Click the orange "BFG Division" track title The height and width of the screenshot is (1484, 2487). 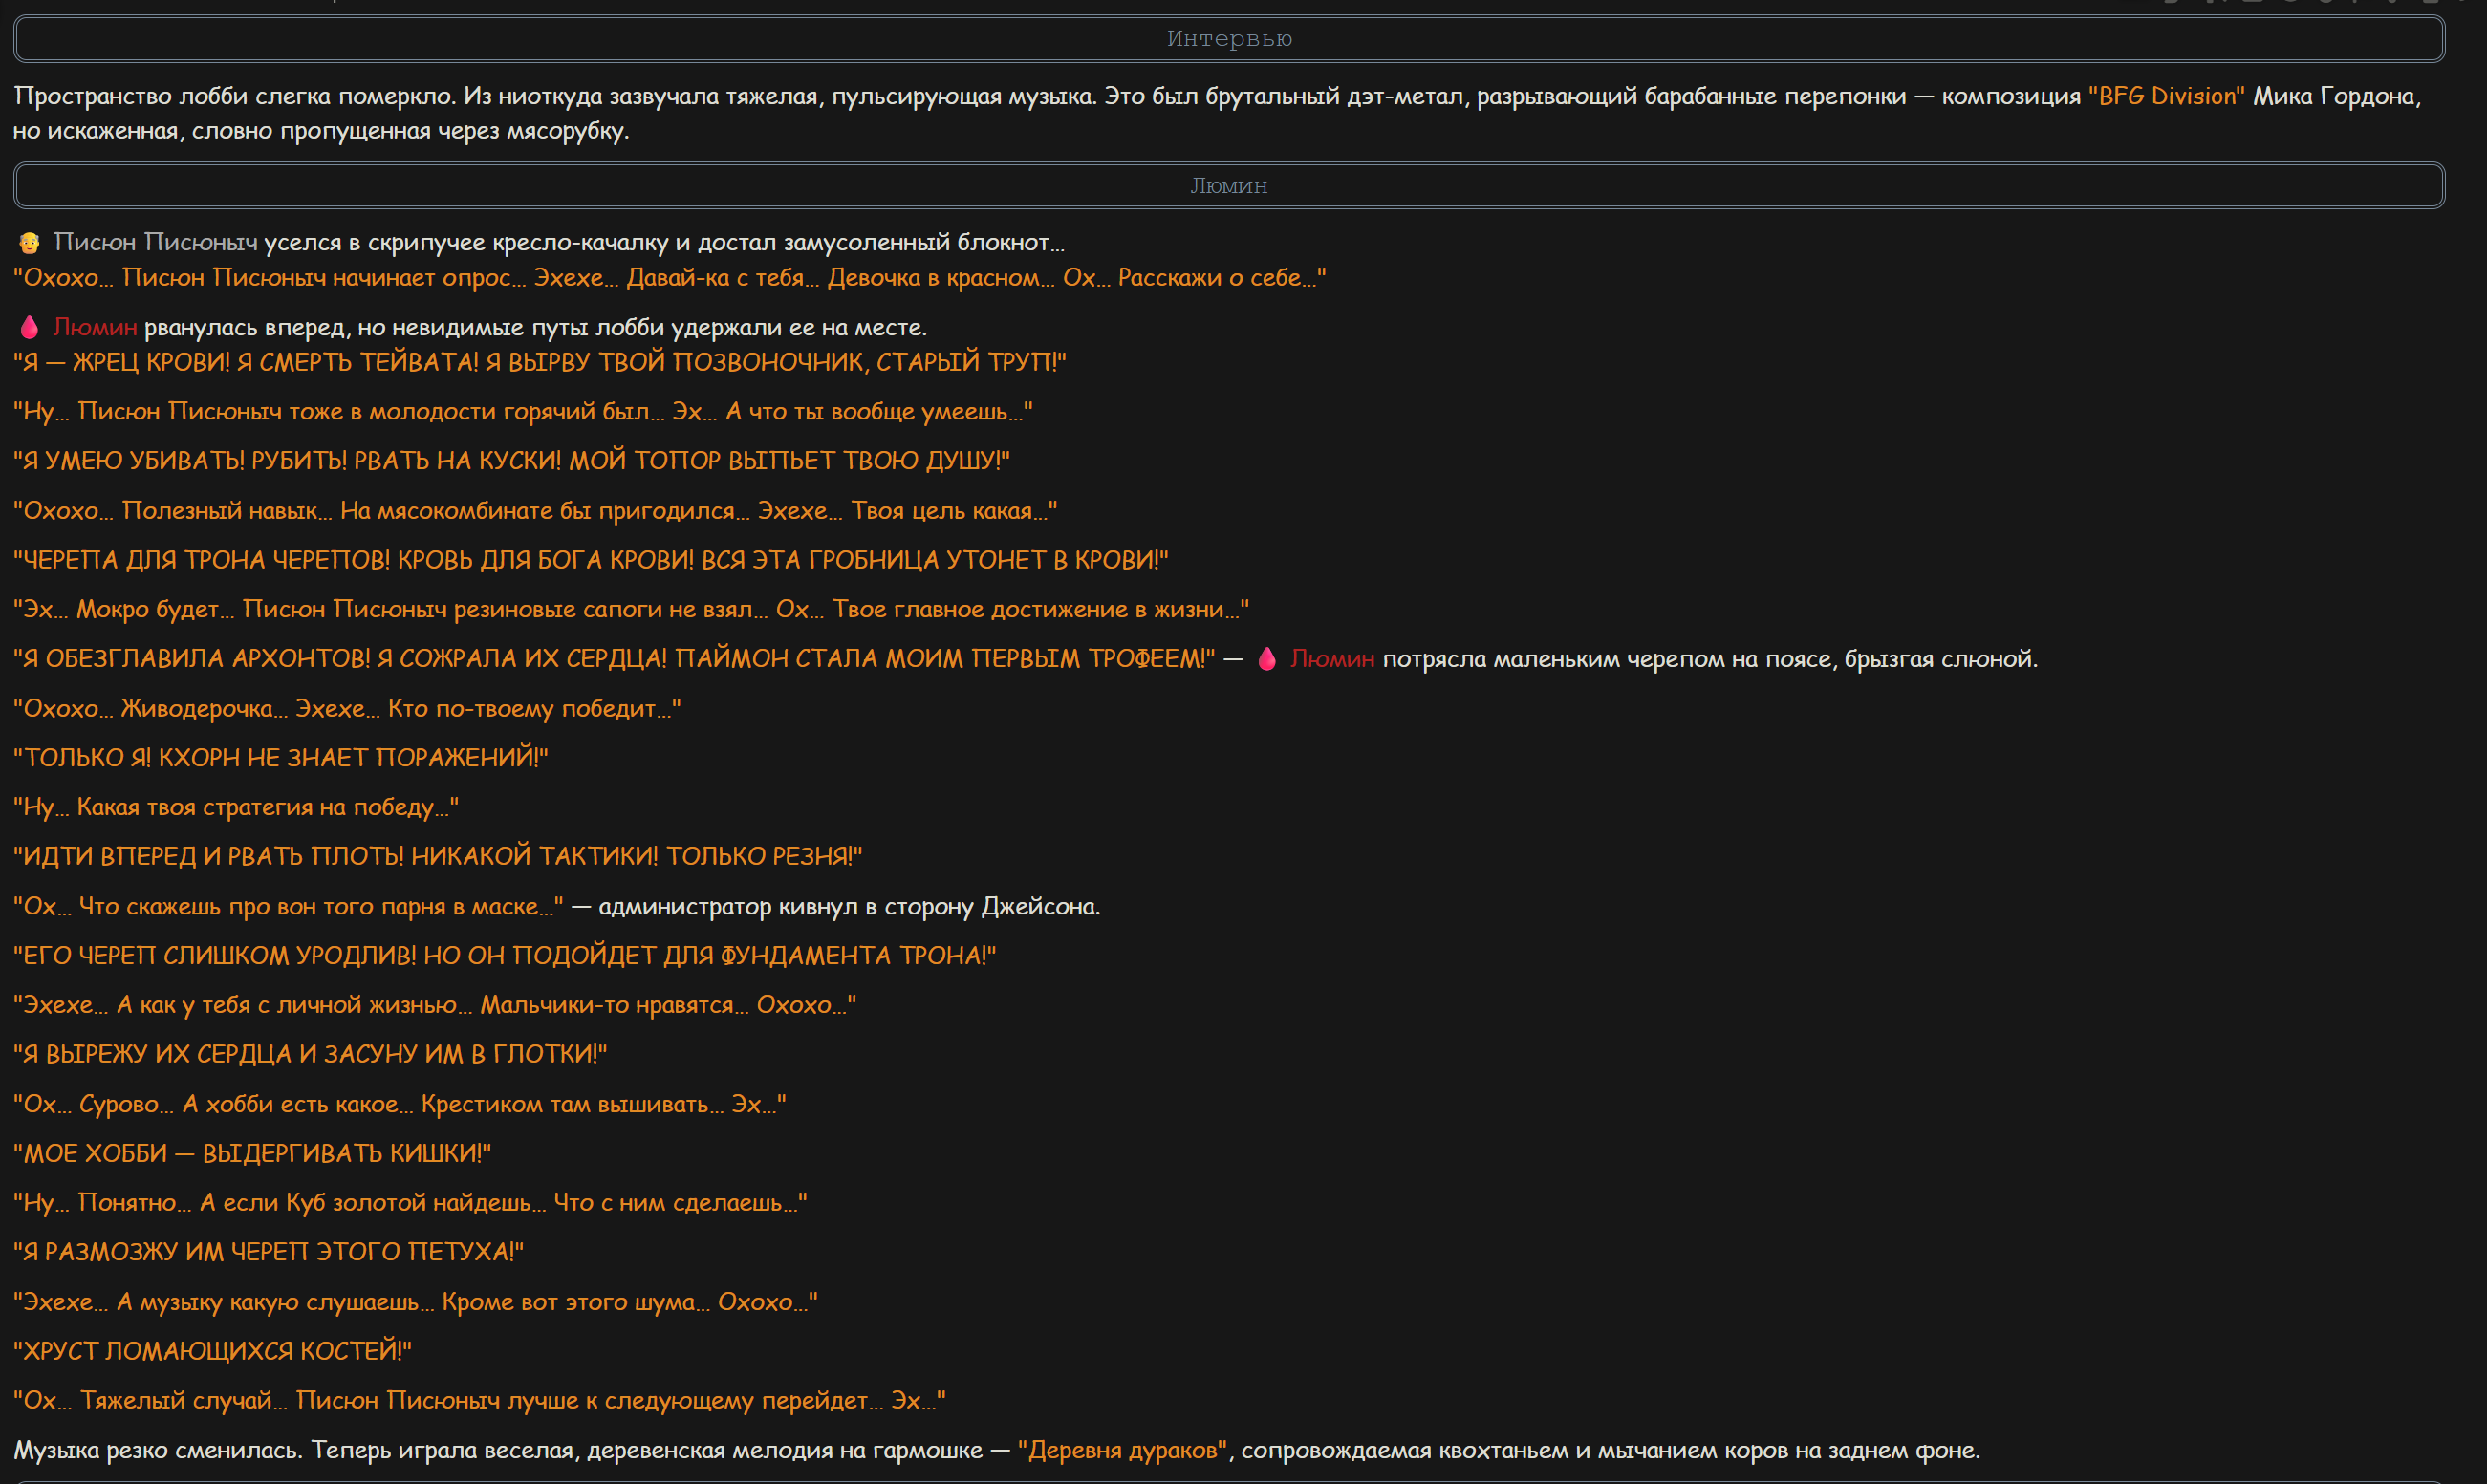pyautogui.click(x=2166, y=96)
